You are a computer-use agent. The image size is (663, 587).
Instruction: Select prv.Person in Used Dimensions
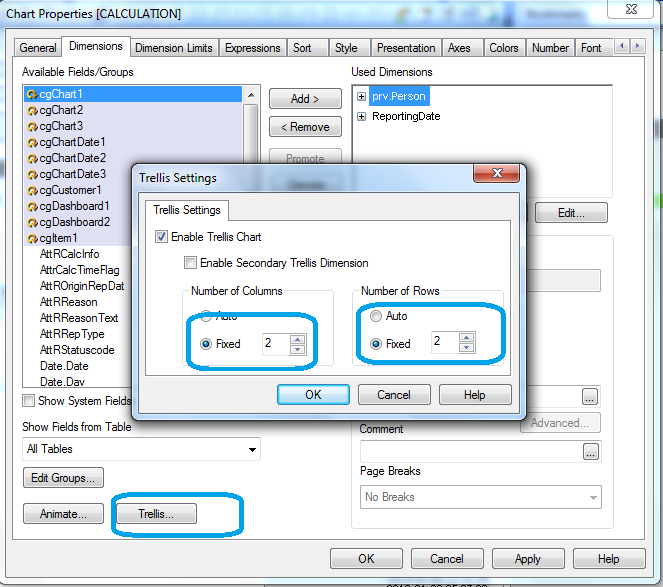pyautogui.click(x=399, y=96)
